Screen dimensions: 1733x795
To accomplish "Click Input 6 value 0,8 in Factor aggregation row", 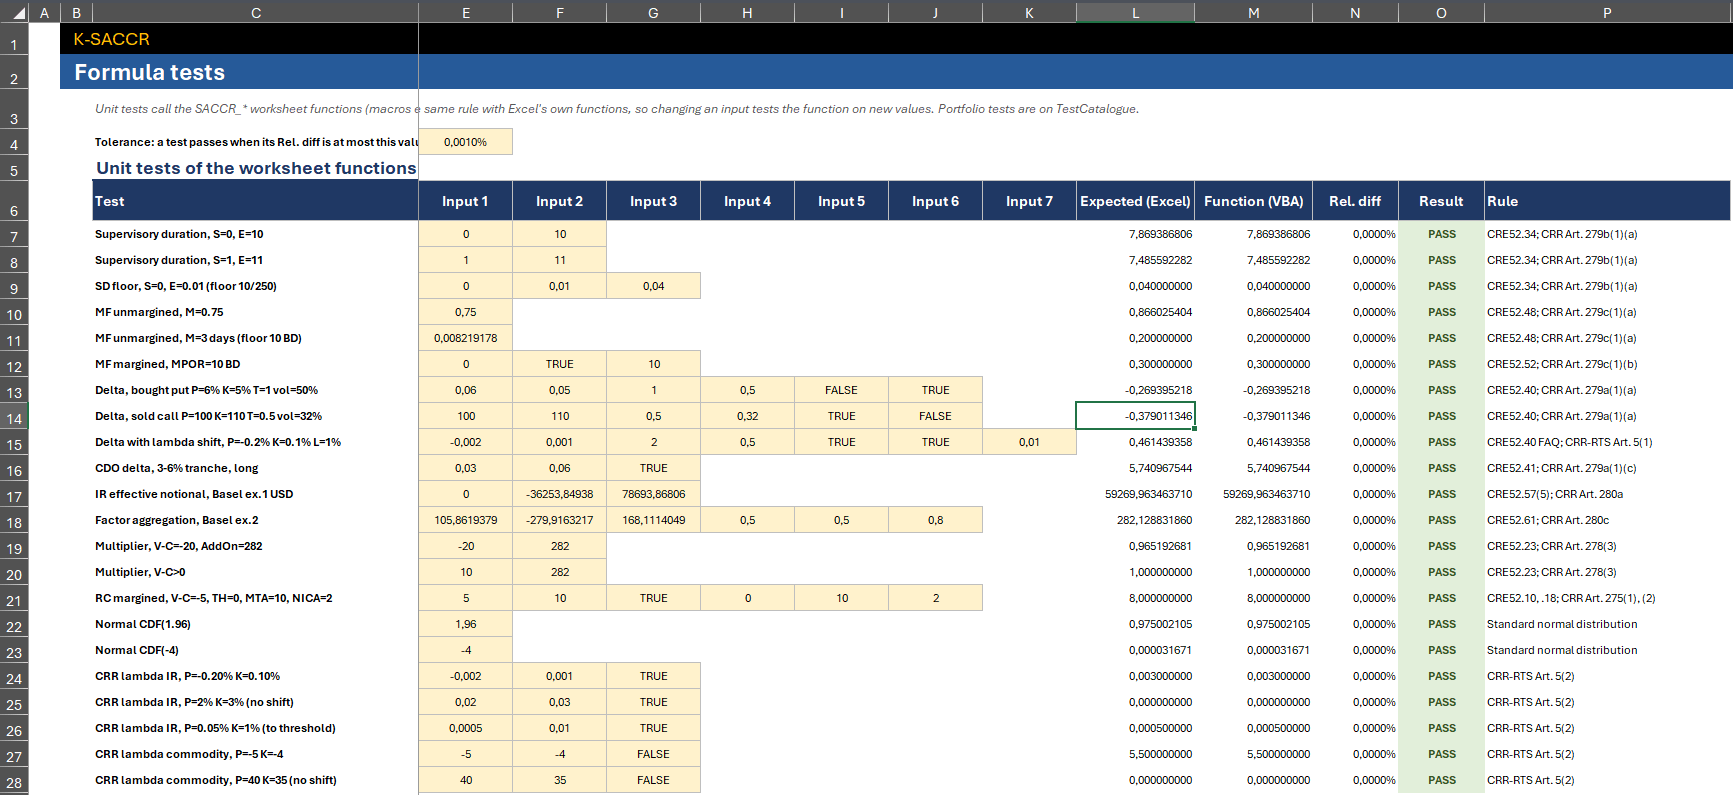I will coord(935,520).
